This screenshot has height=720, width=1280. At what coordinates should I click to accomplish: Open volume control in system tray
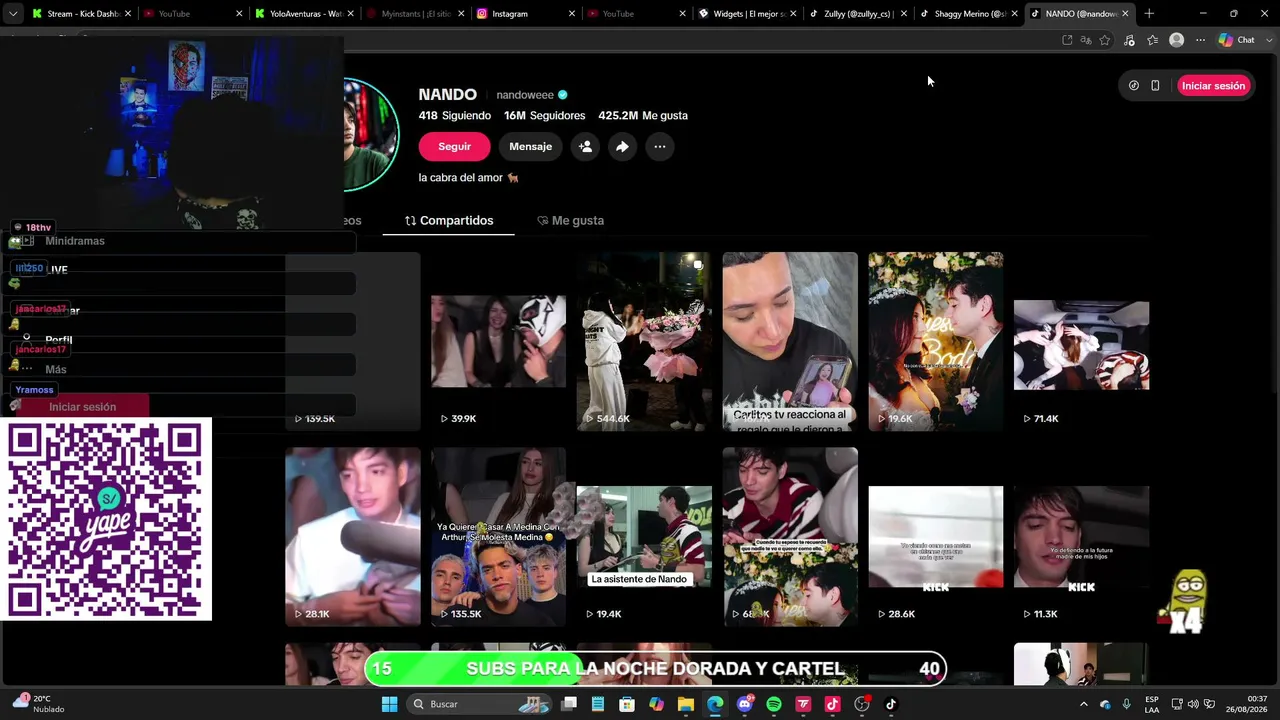coord(1193,704)
